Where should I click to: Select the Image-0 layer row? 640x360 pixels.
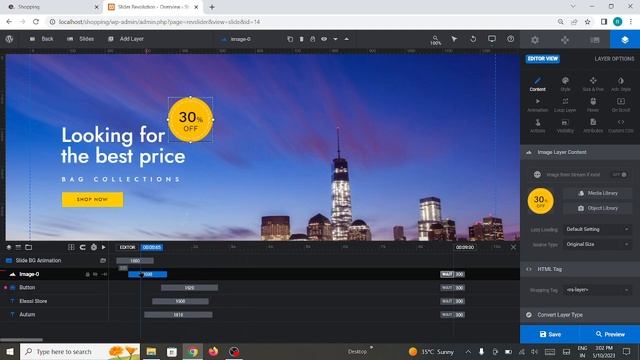click(x=54, y=274)
